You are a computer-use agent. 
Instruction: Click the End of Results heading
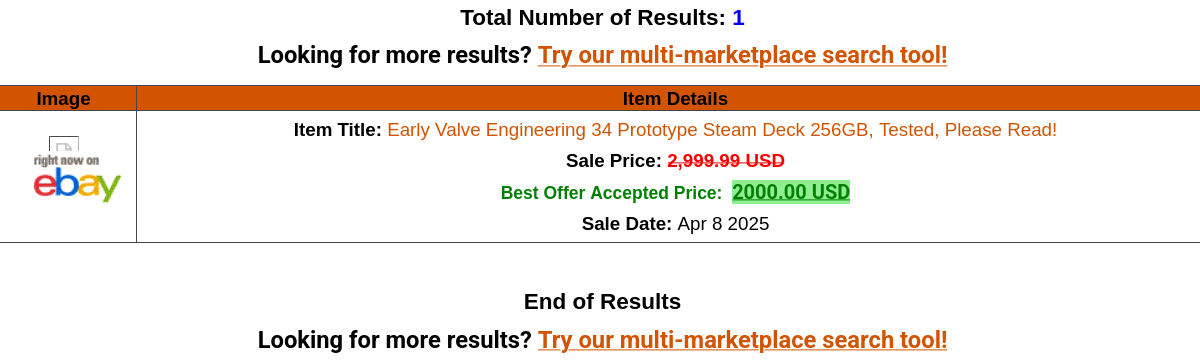click(x=602, y=302)
